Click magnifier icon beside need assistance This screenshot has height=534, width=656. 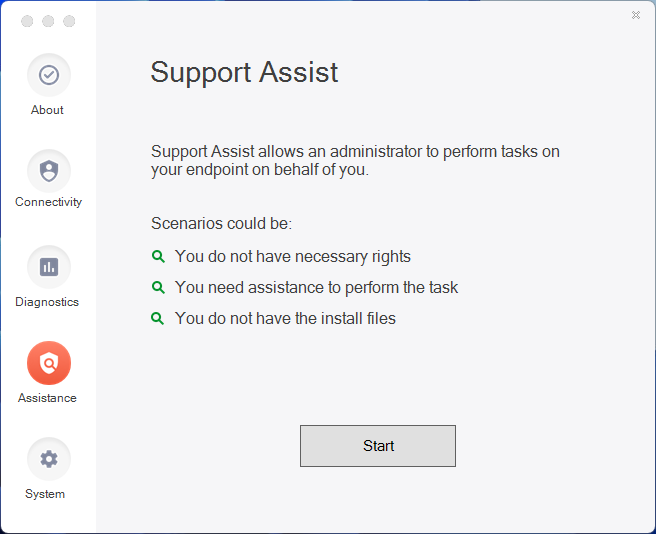pyautogui.click(x=158, y=287)
